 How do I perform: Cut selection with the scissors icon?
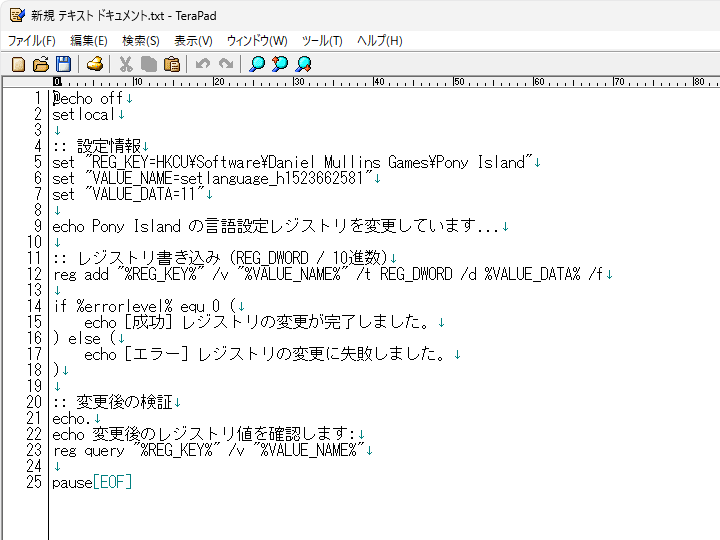point(126,64)
